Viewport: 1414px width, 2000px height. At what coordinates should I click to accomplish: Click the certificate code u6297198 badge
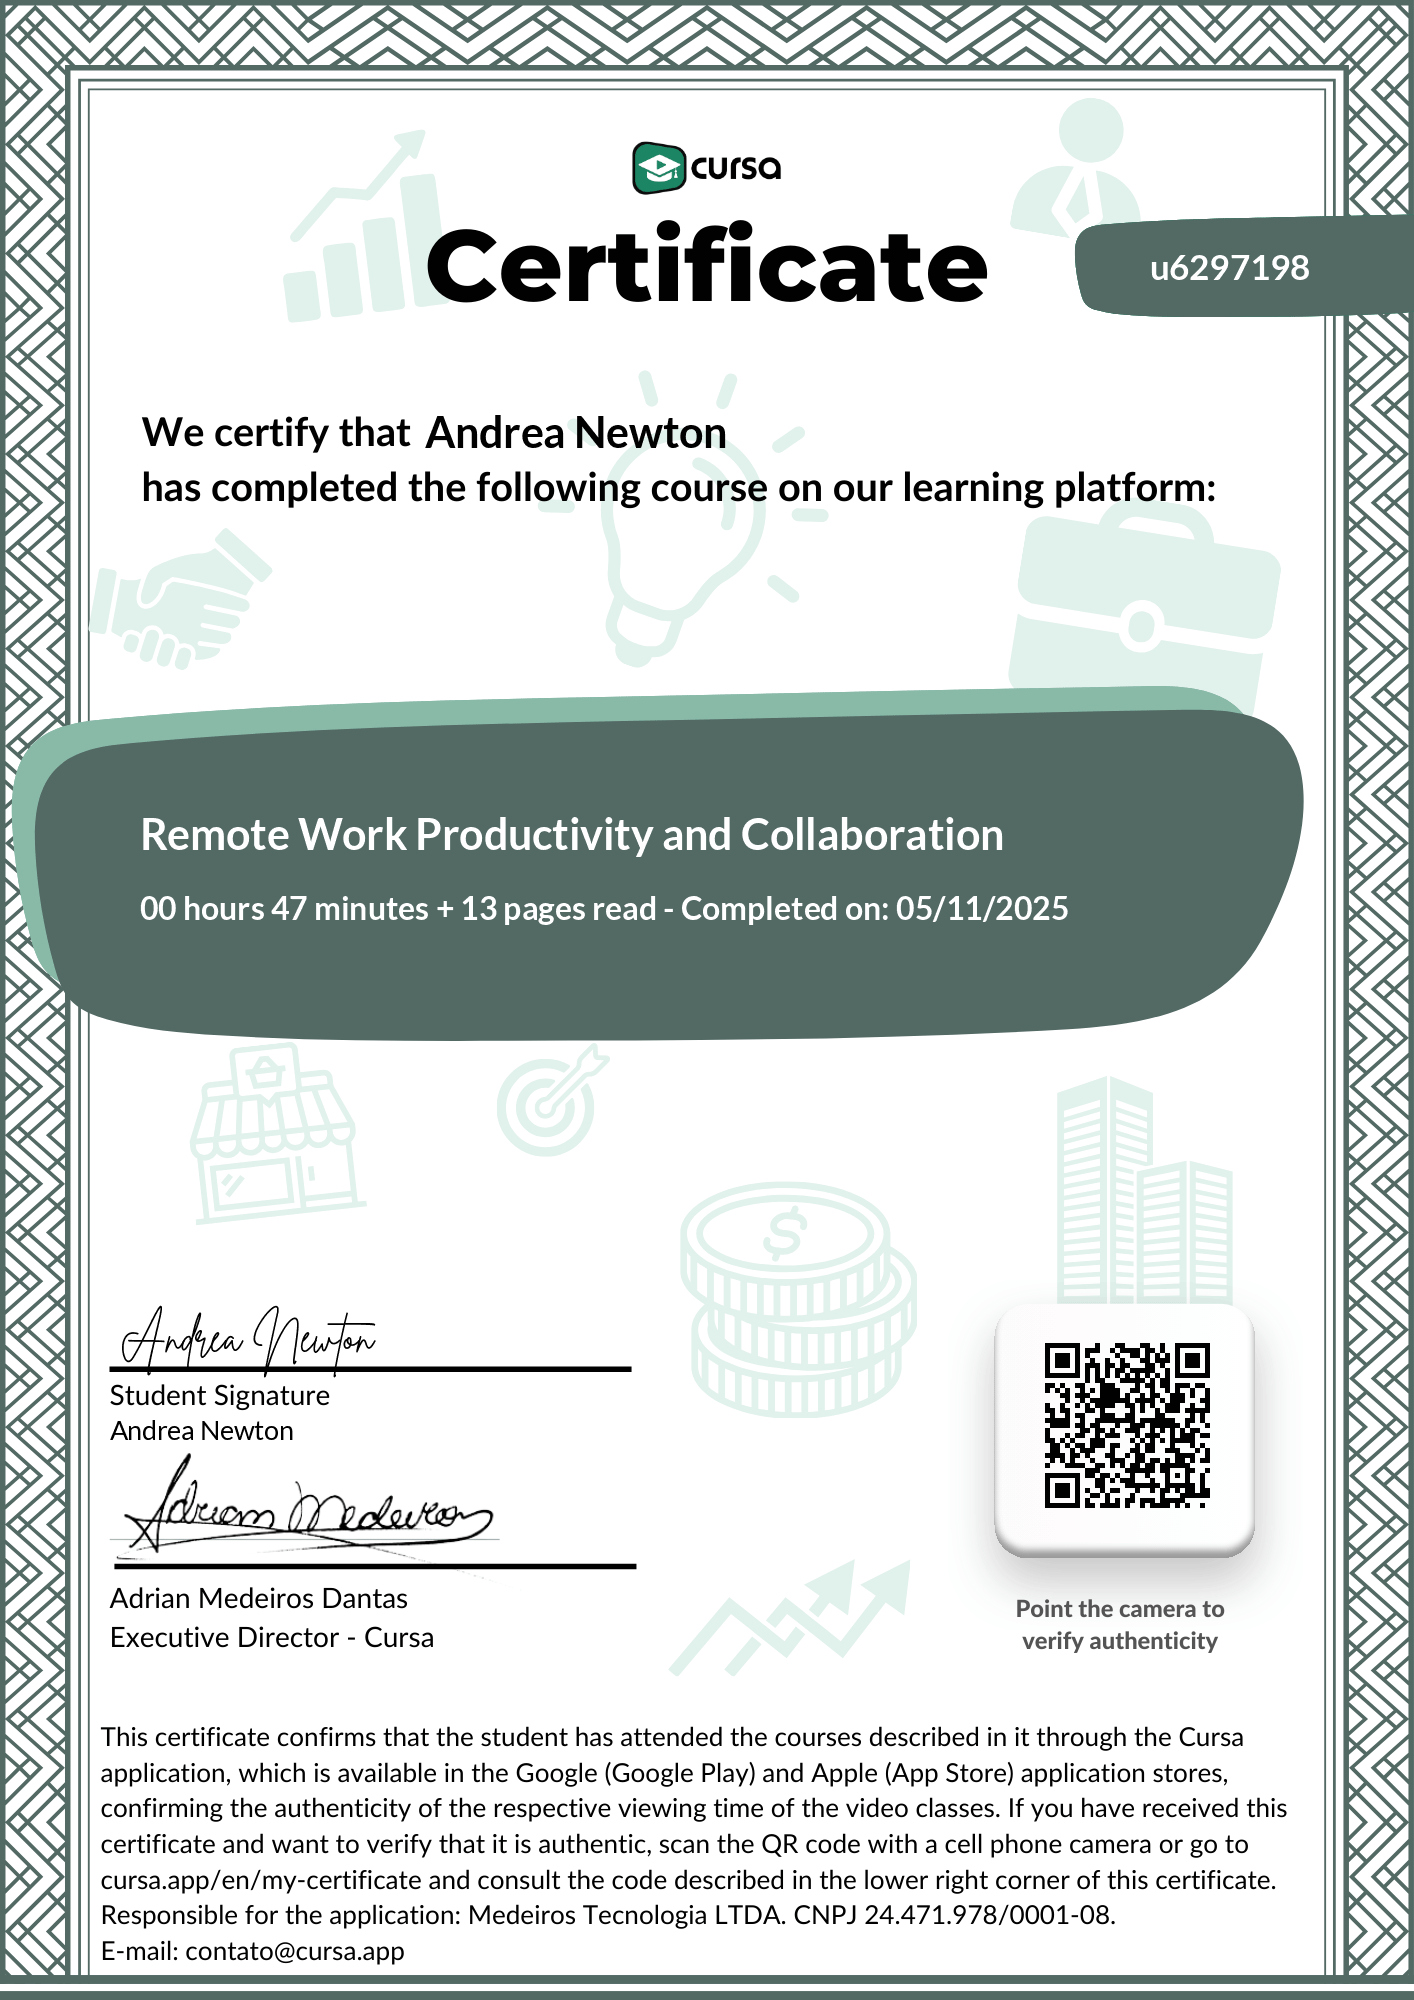(1229, 268)
